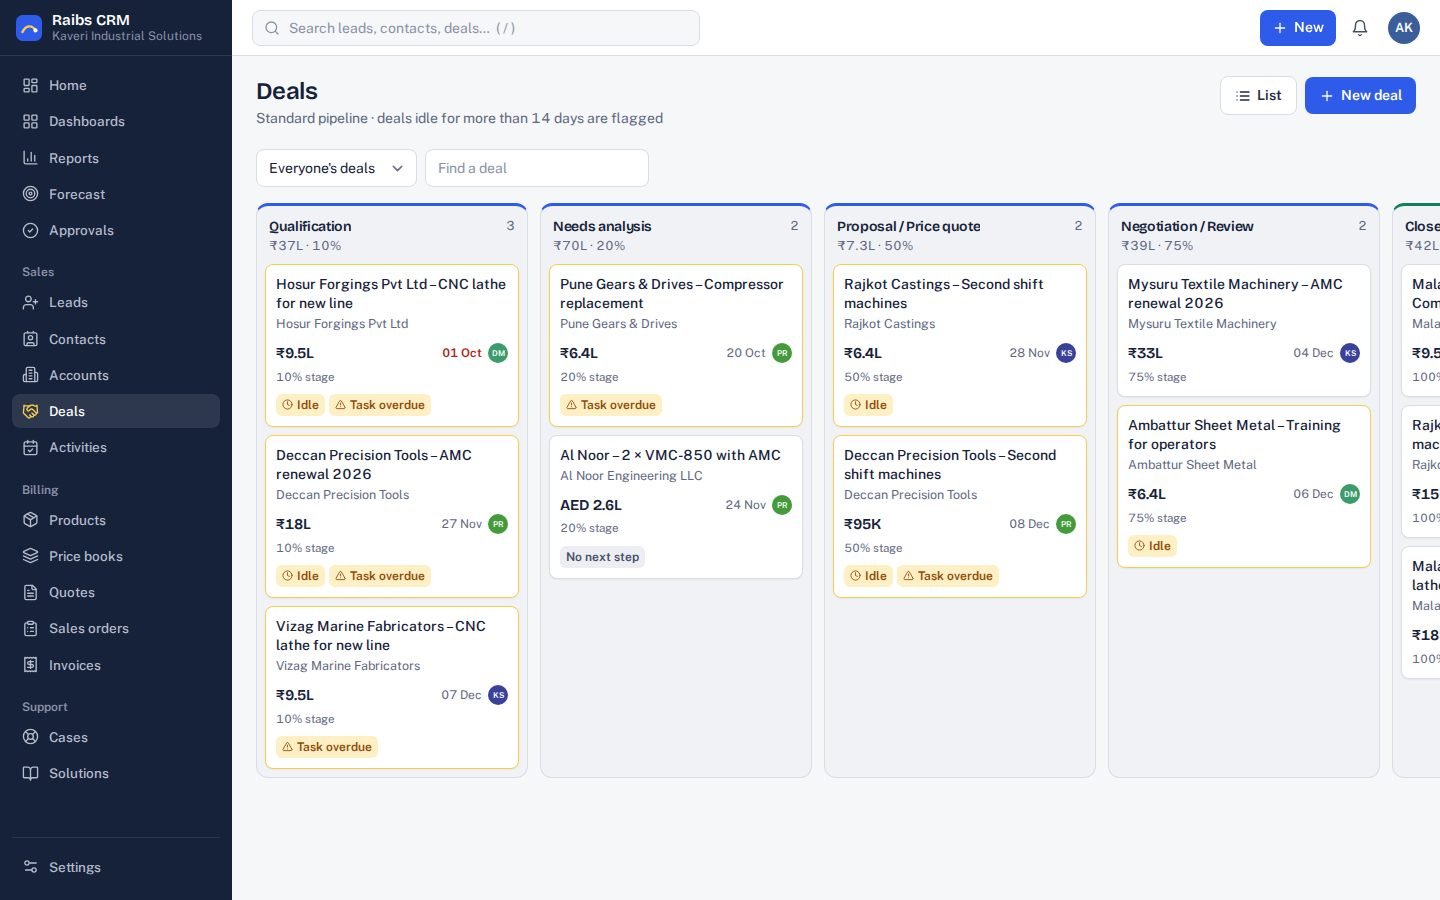The height and width of the screenshot is (900, 1440).
Task: Click the No next step tag on Al Noor deal
Action: point(602,557)
